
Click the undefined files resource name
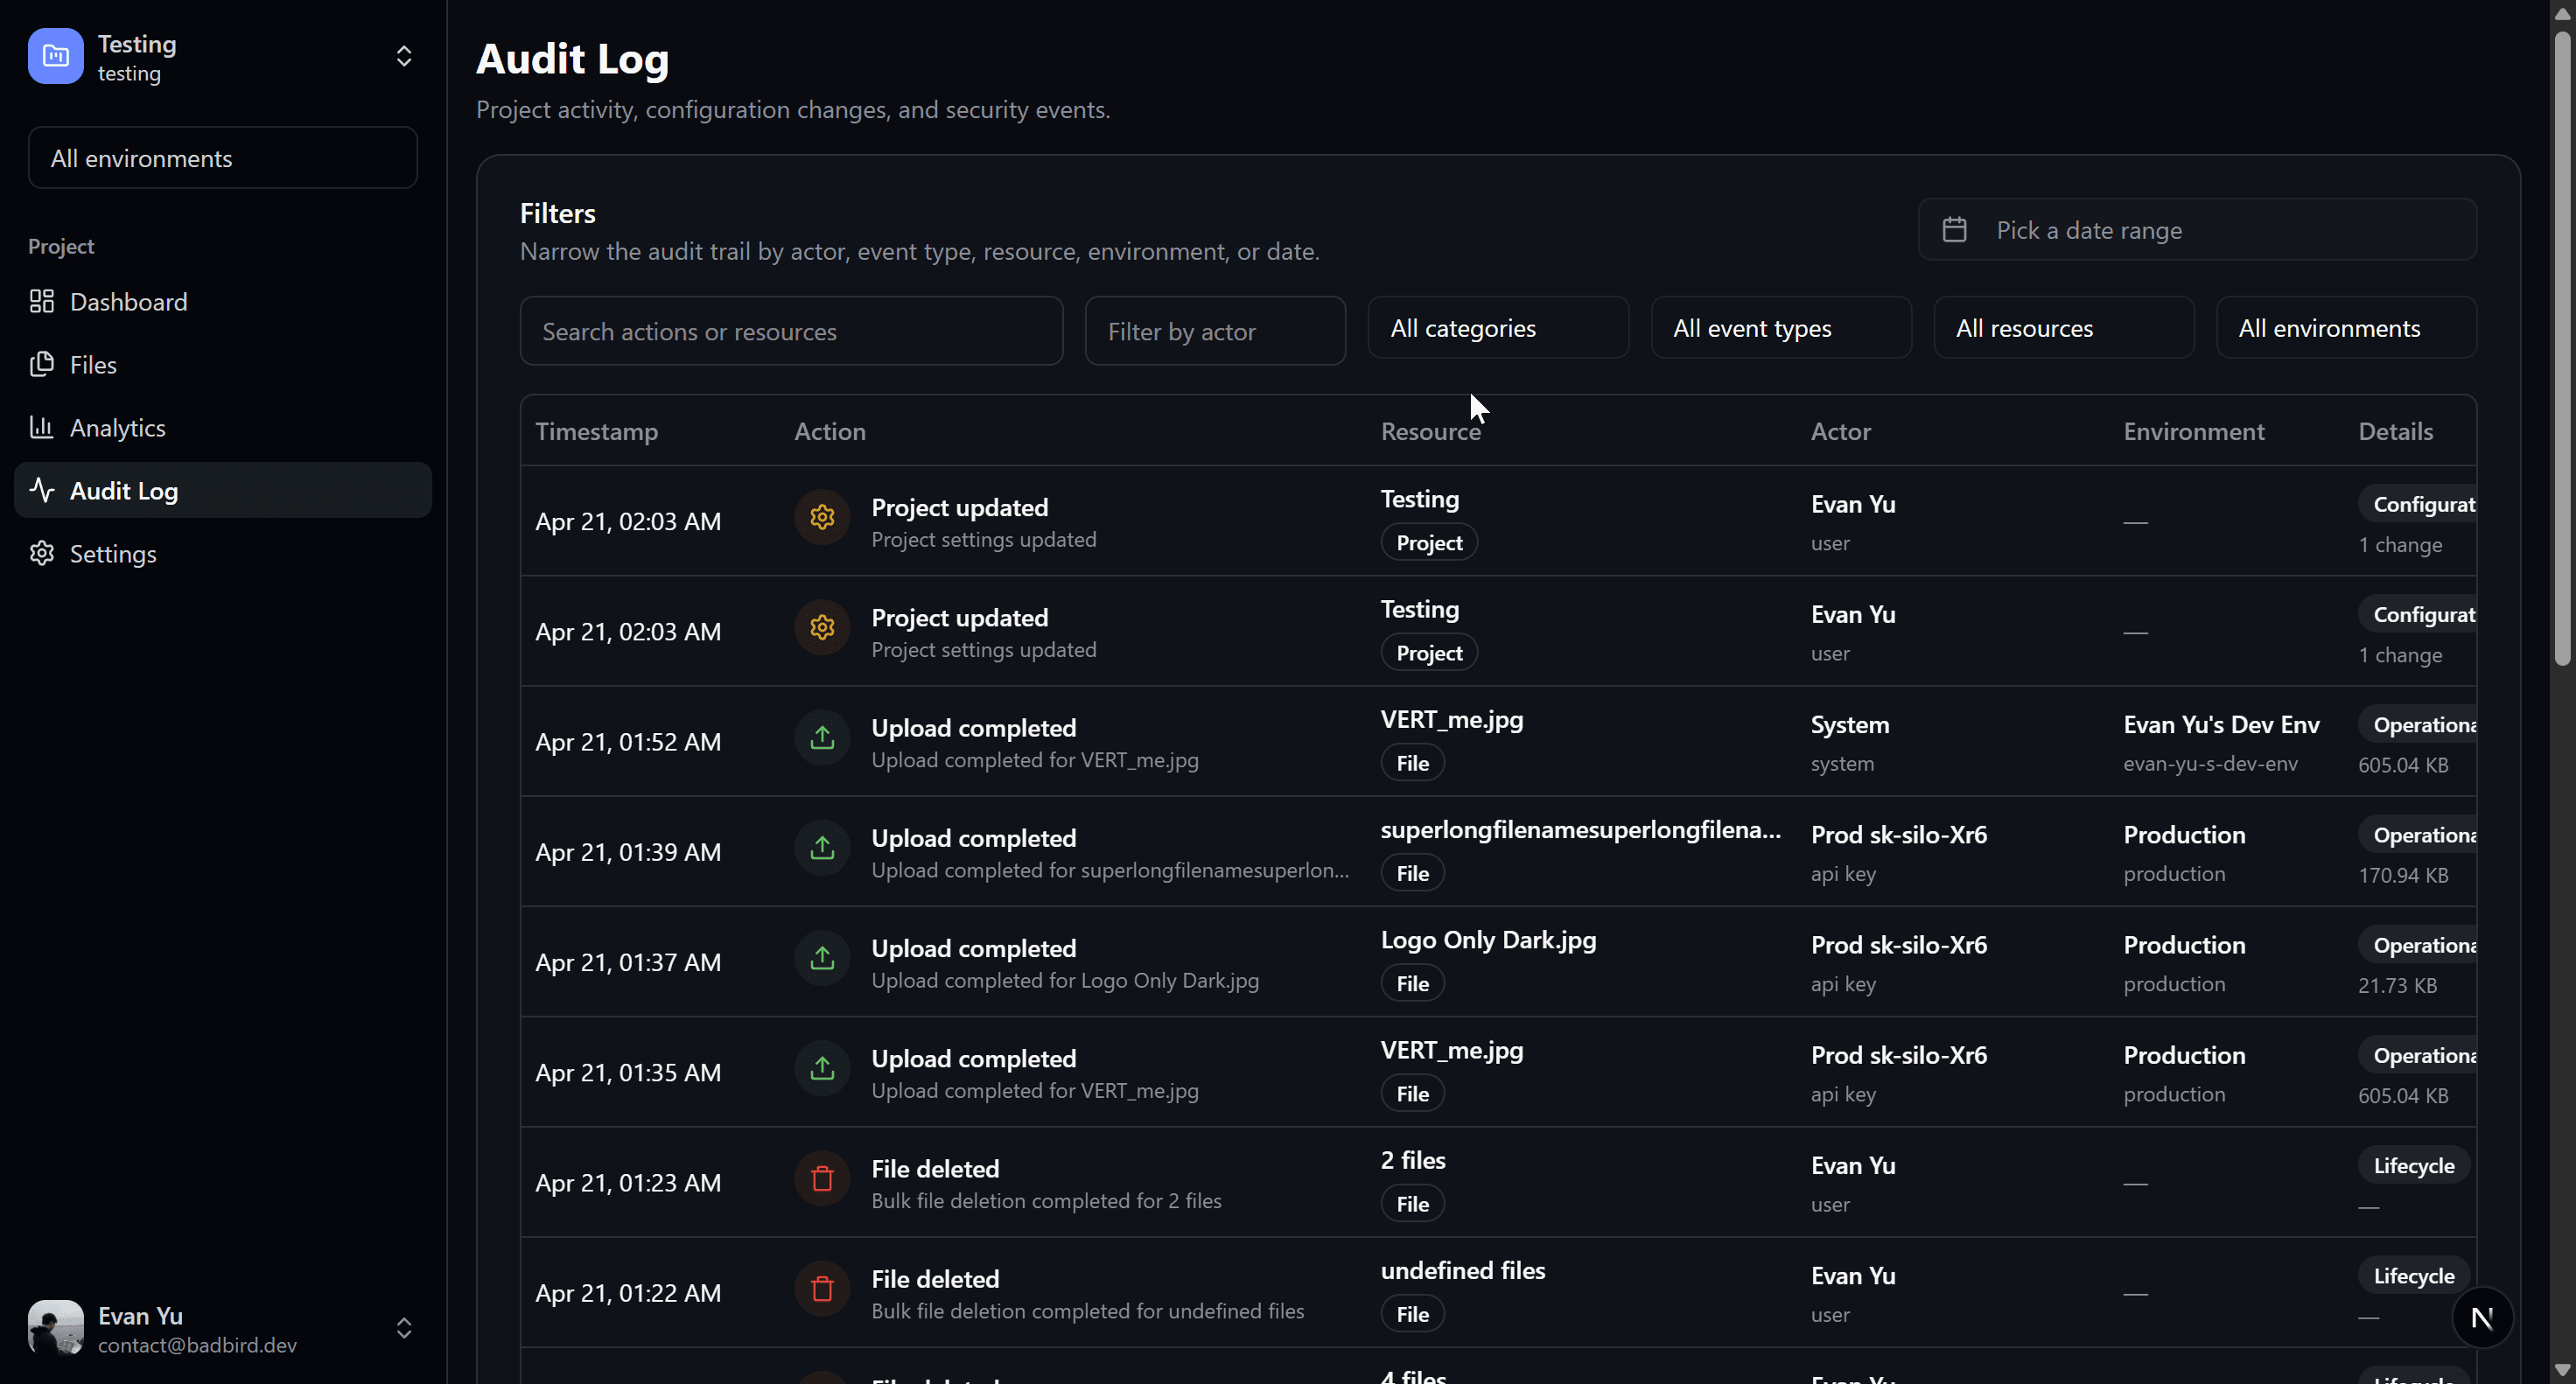[1462, 1270]
